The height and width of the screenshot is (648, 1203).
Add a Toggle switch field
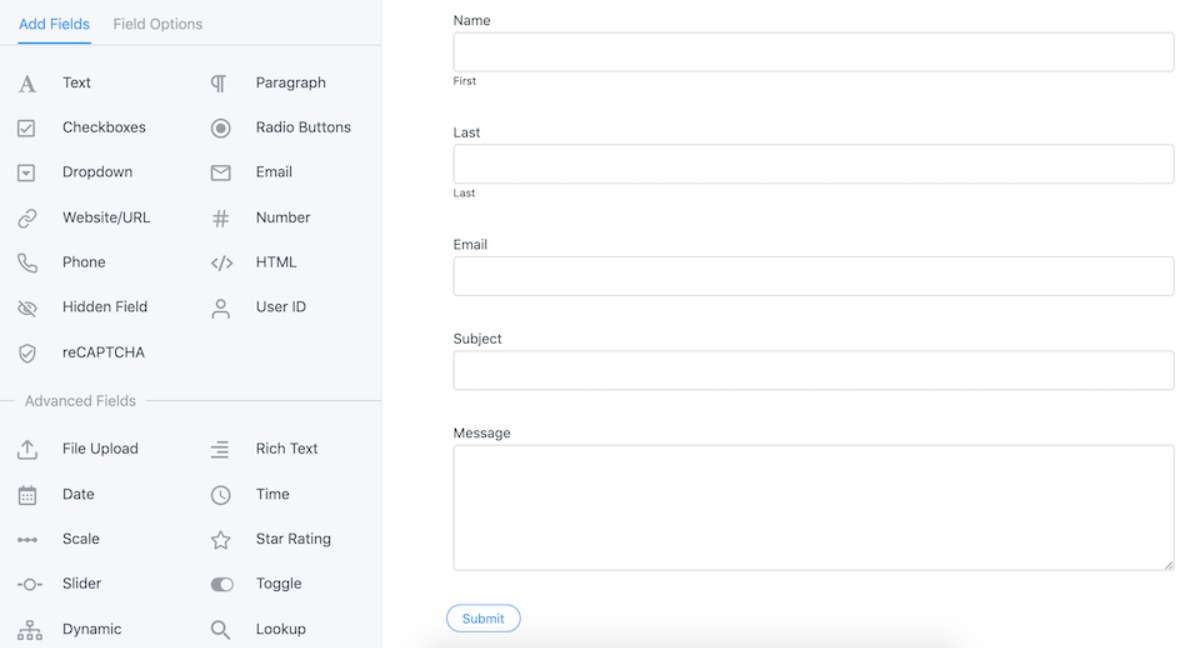click(x=278, y=584)
